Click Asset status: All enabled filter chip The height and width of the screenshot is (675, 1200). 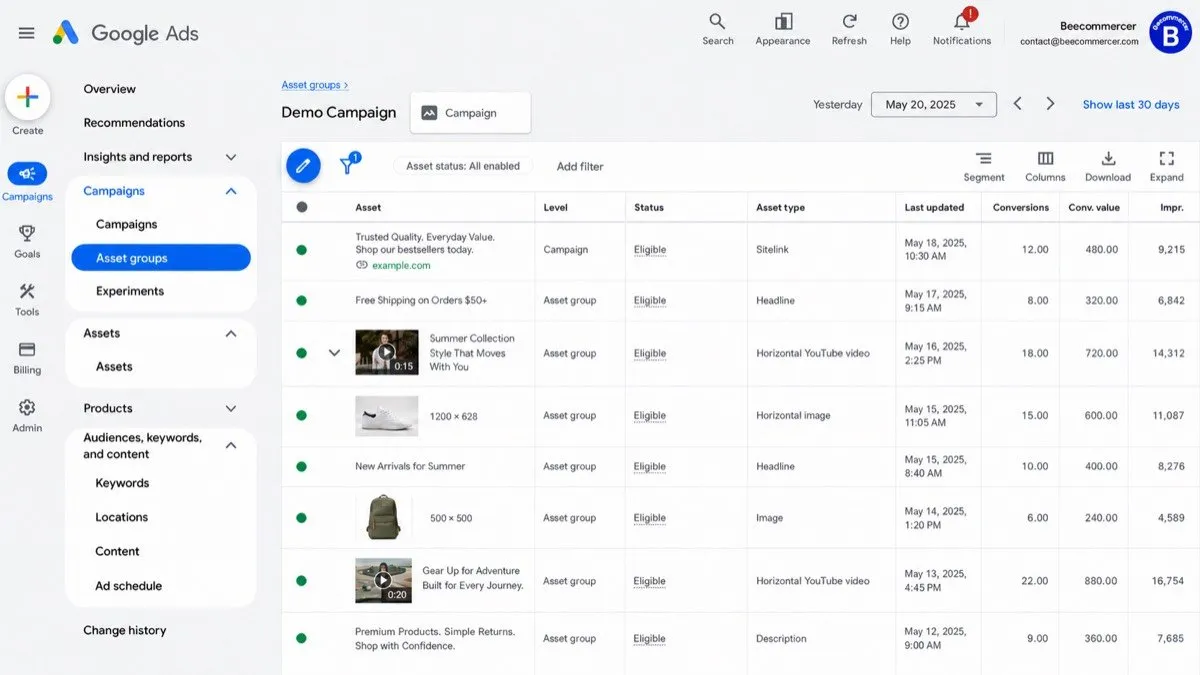pos(463,166)
